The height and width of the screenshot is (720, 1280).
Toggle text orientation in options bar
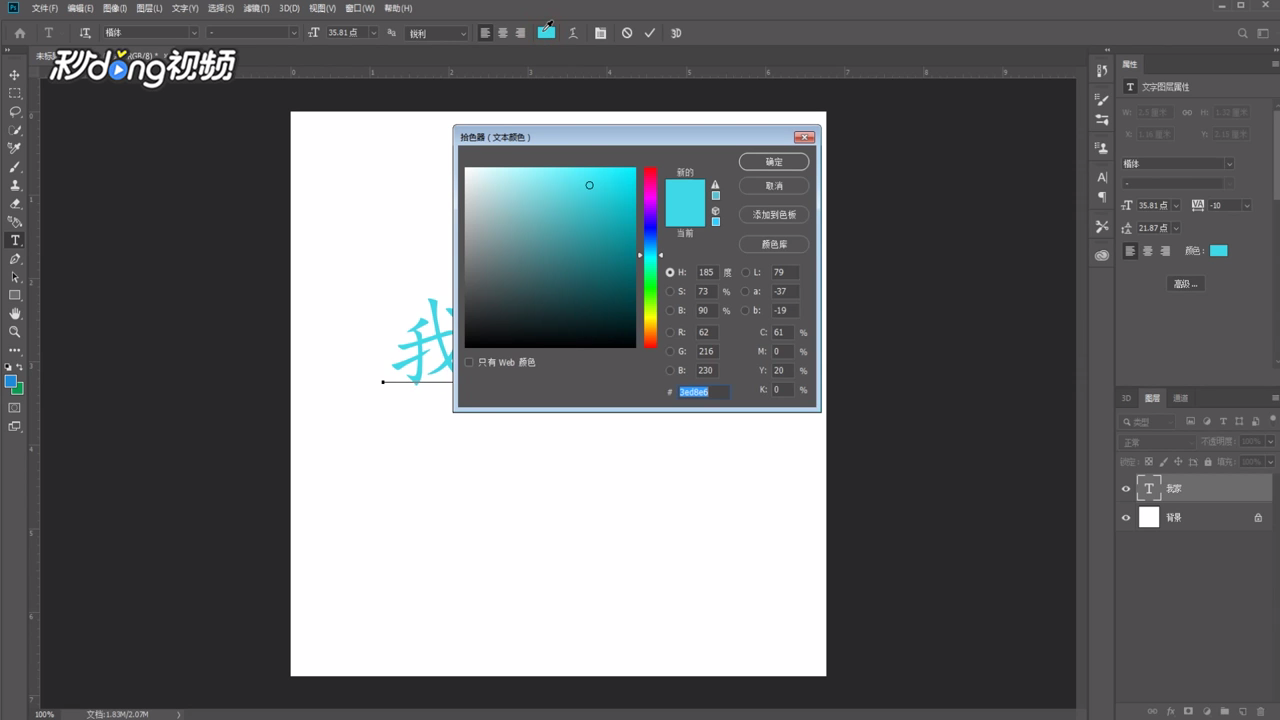(x=85, y=33)
